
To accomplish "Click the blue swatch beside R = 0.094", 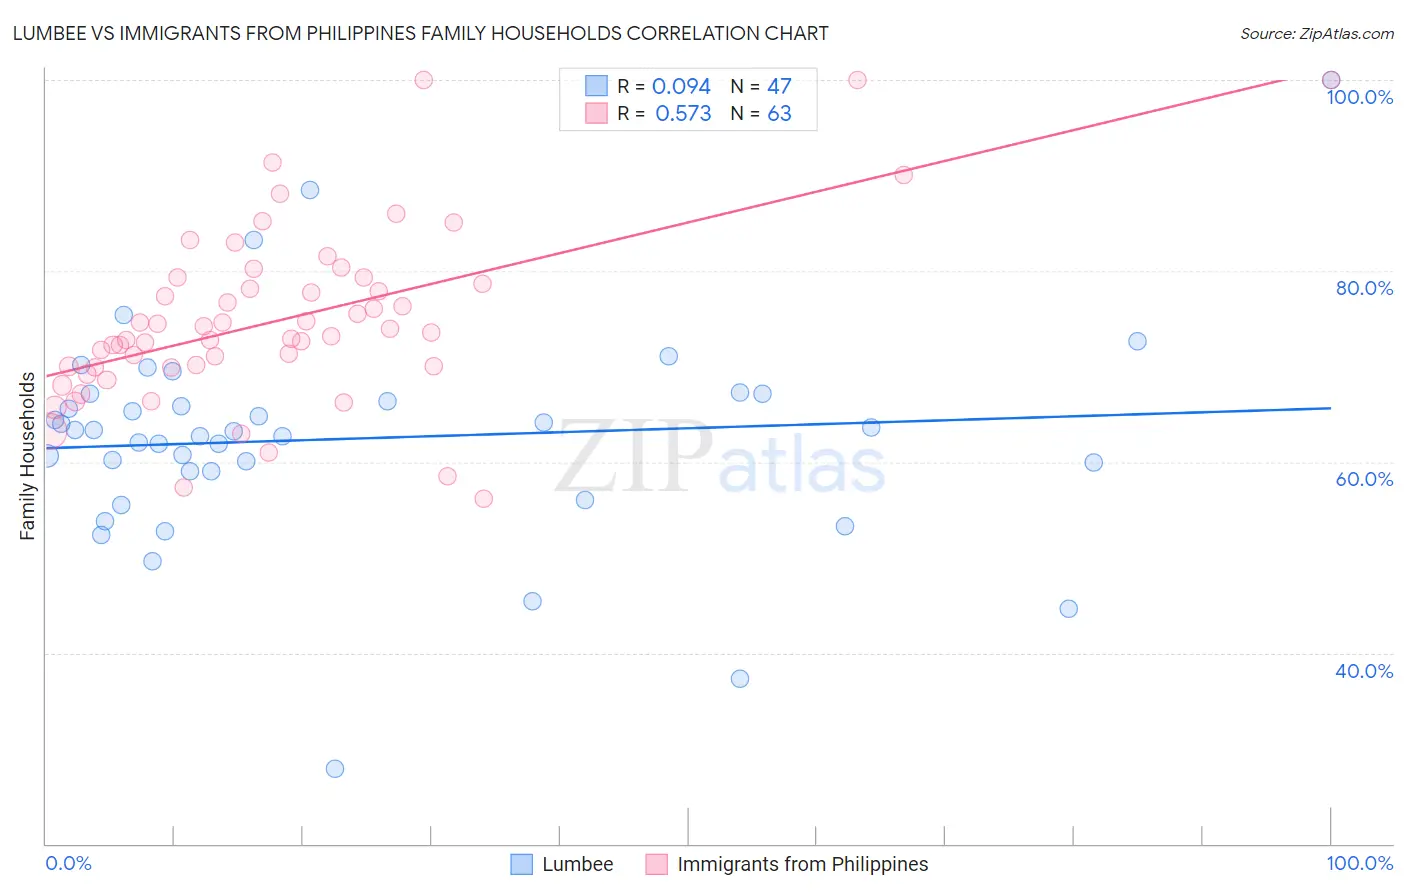I will tap(597, 86).
